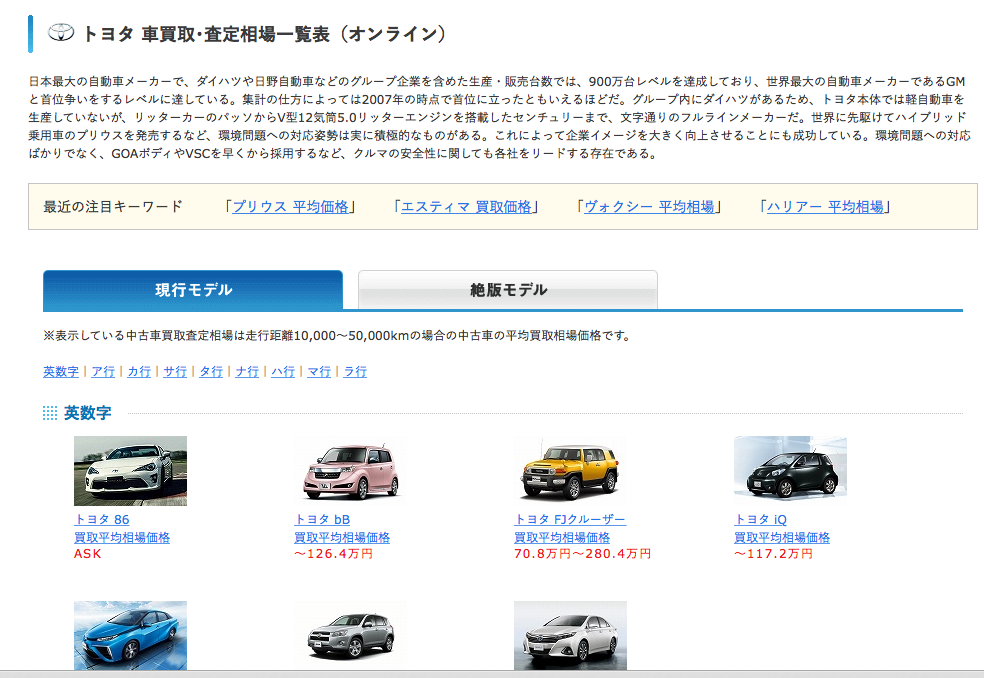984x678 pixels.
Task: Click the Toyota logo icon in heading
Action: point(61,33)
